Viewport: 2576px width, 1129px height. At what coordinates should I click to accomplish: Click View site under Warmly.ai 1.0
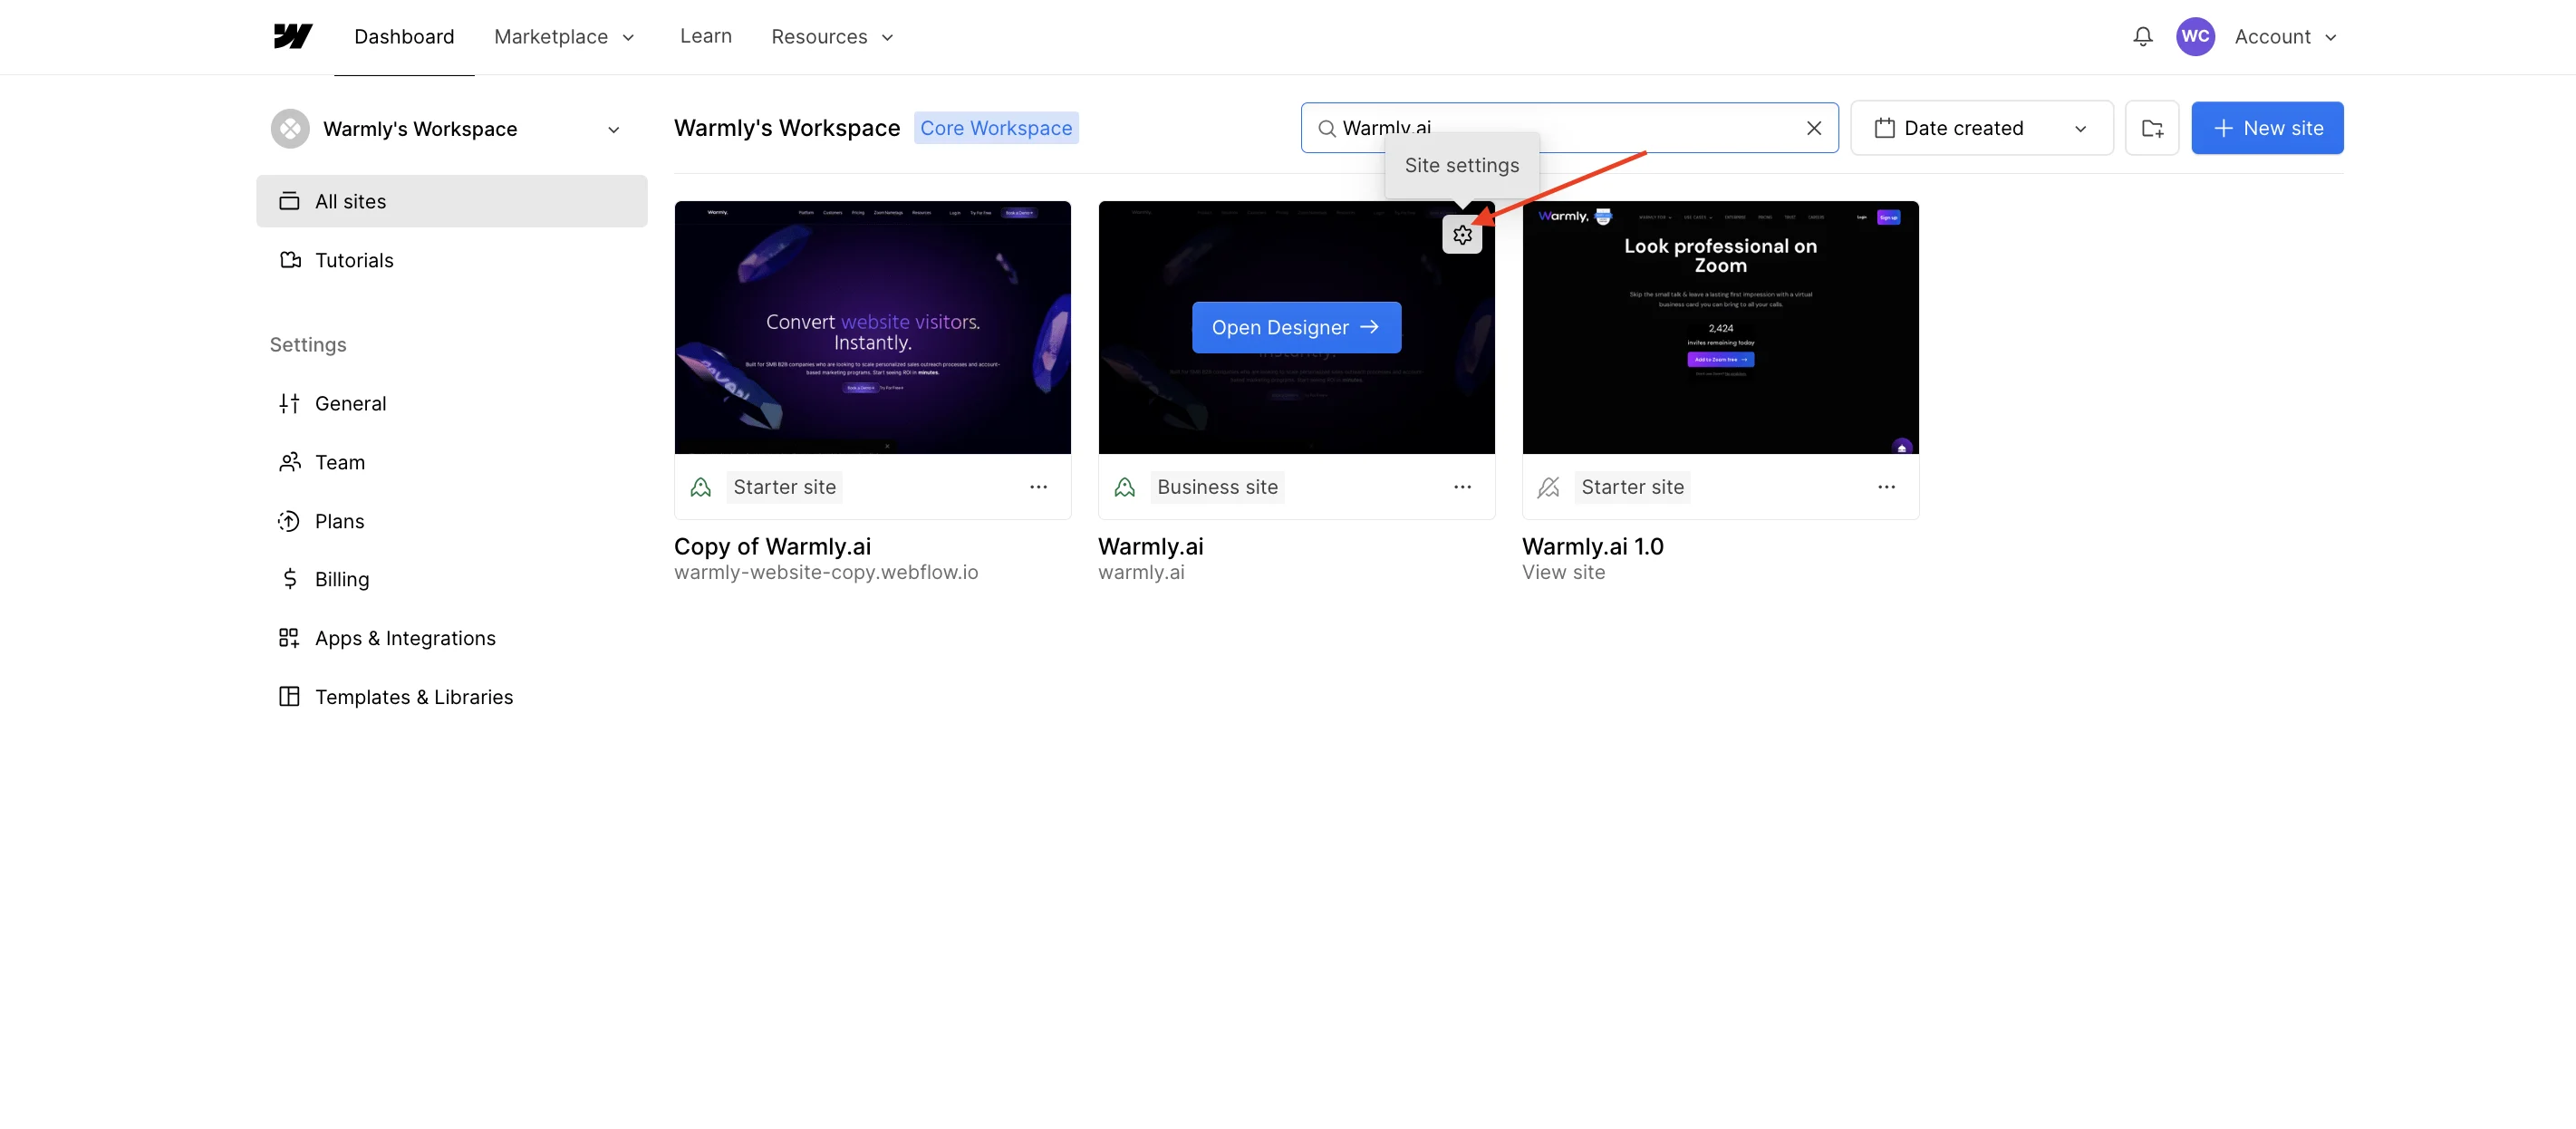pos(1563,572)
